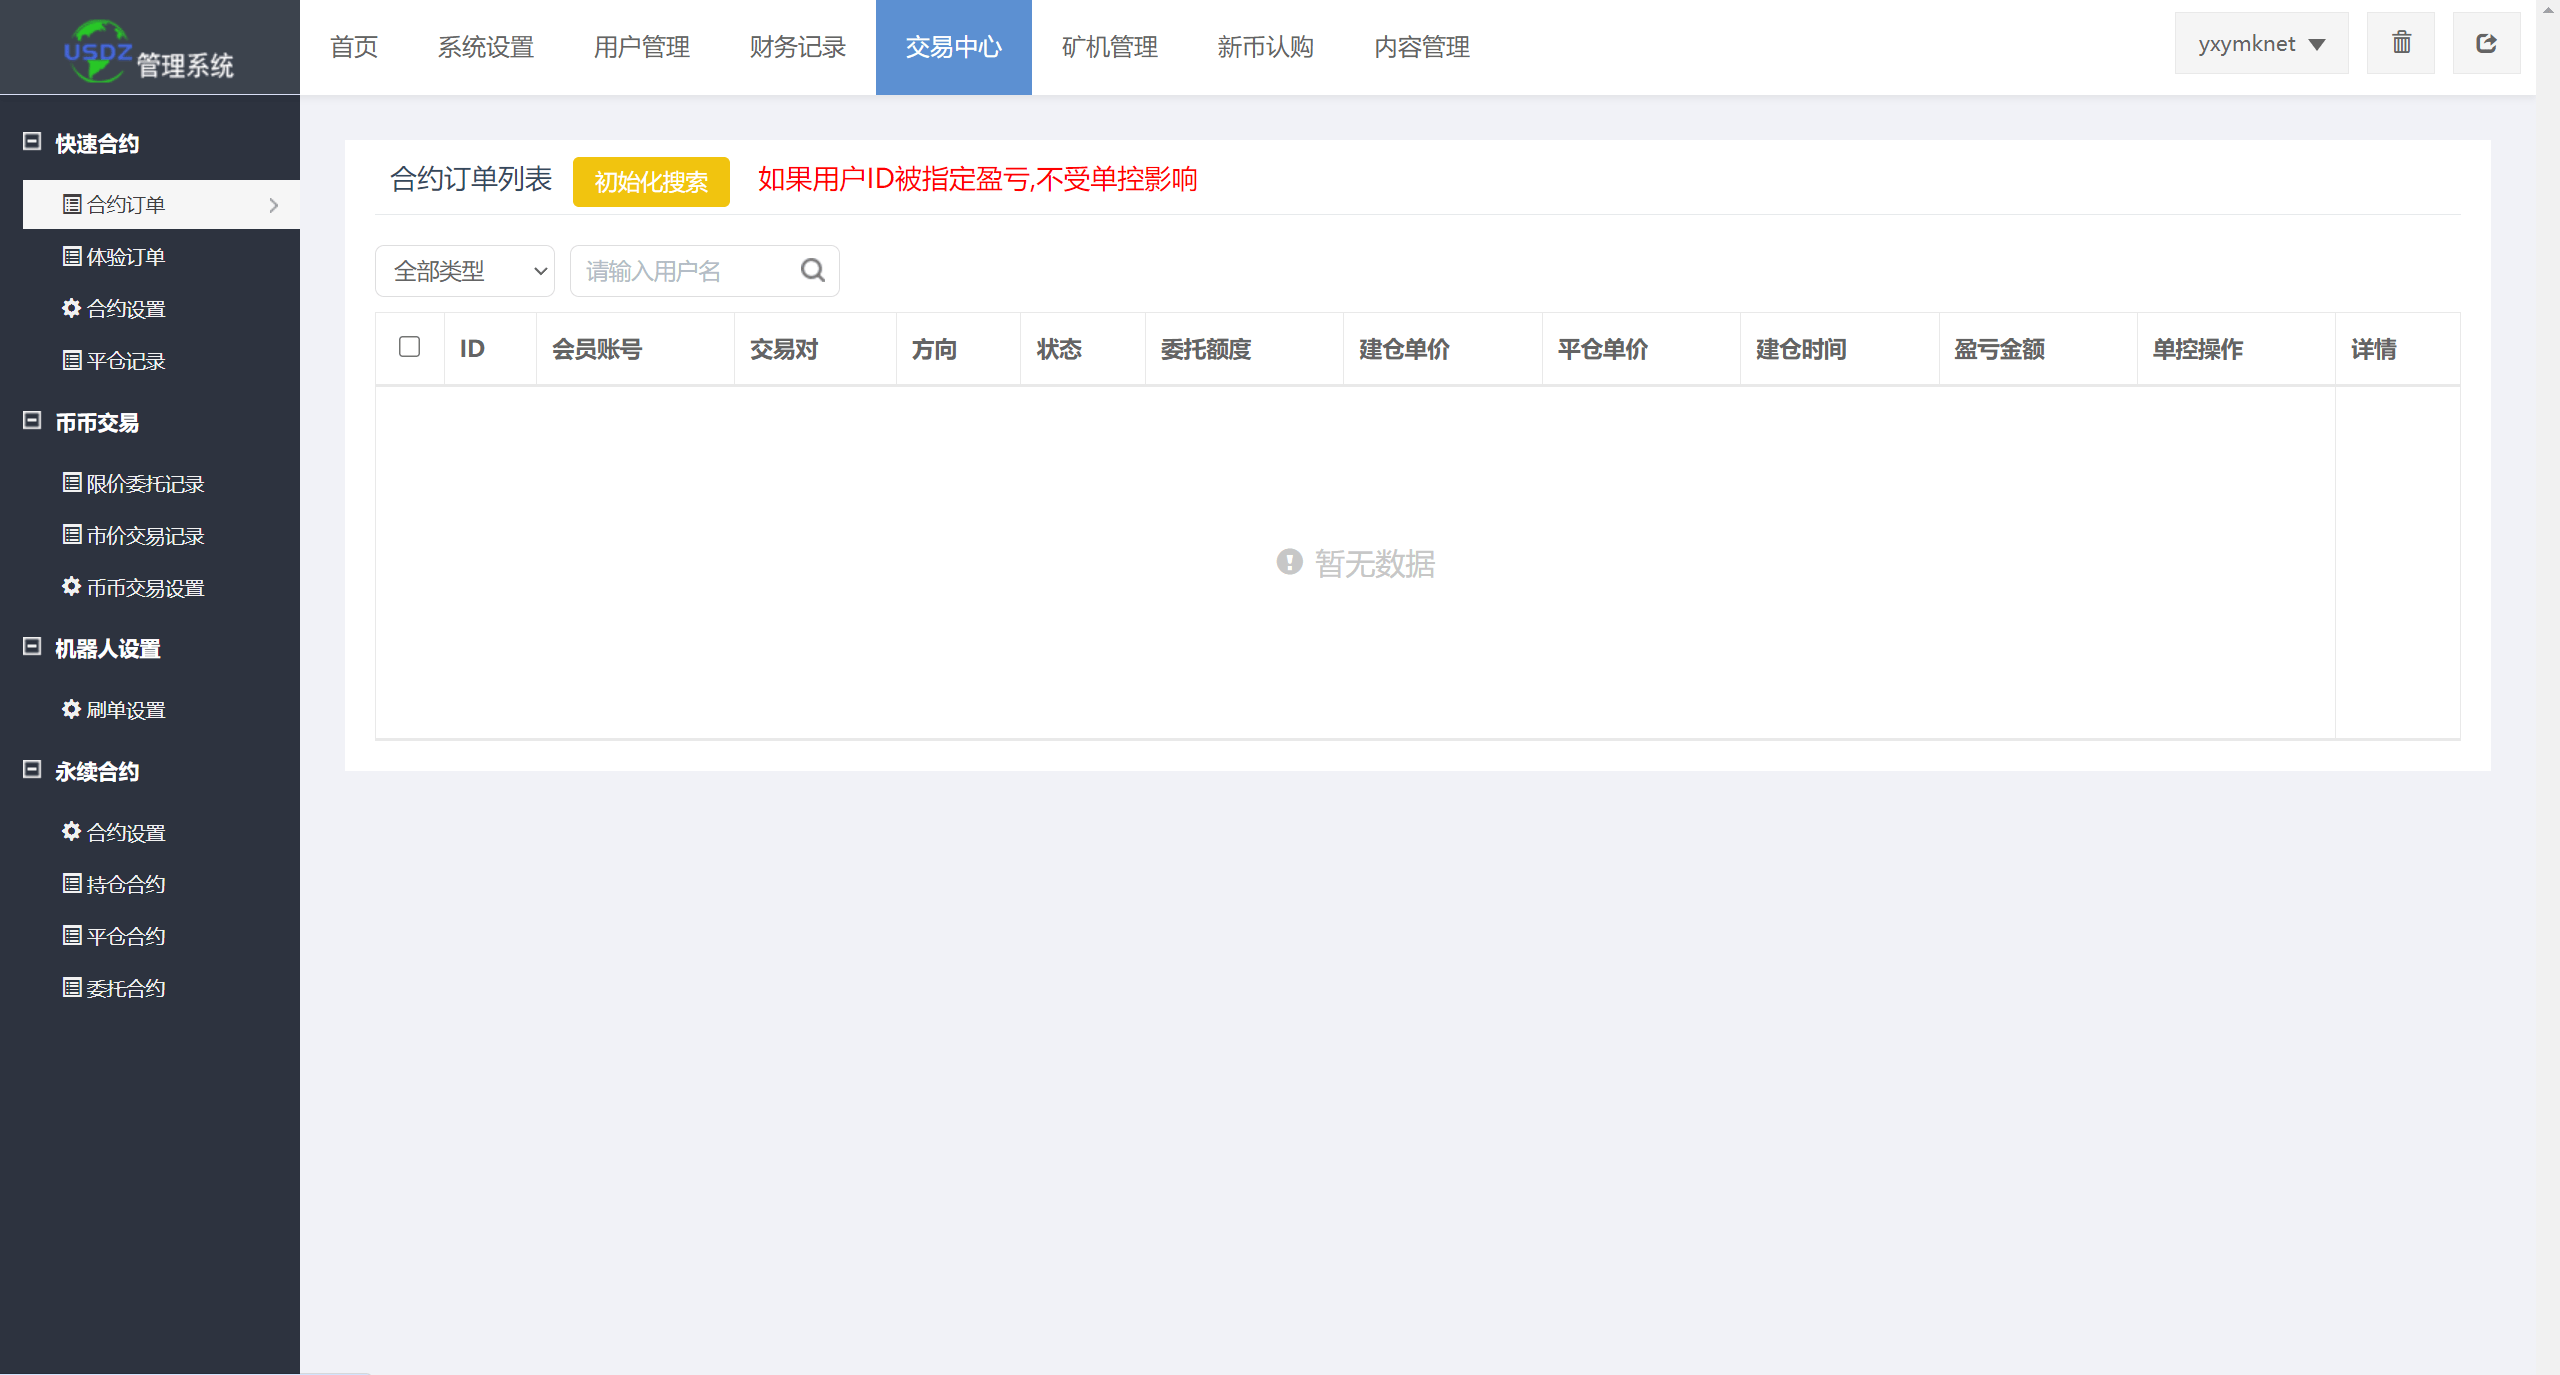Collapse the 永续合约 section
Image resolution: width=2560 pixels, height=1375 pixels.
click(x=32, y=770)
